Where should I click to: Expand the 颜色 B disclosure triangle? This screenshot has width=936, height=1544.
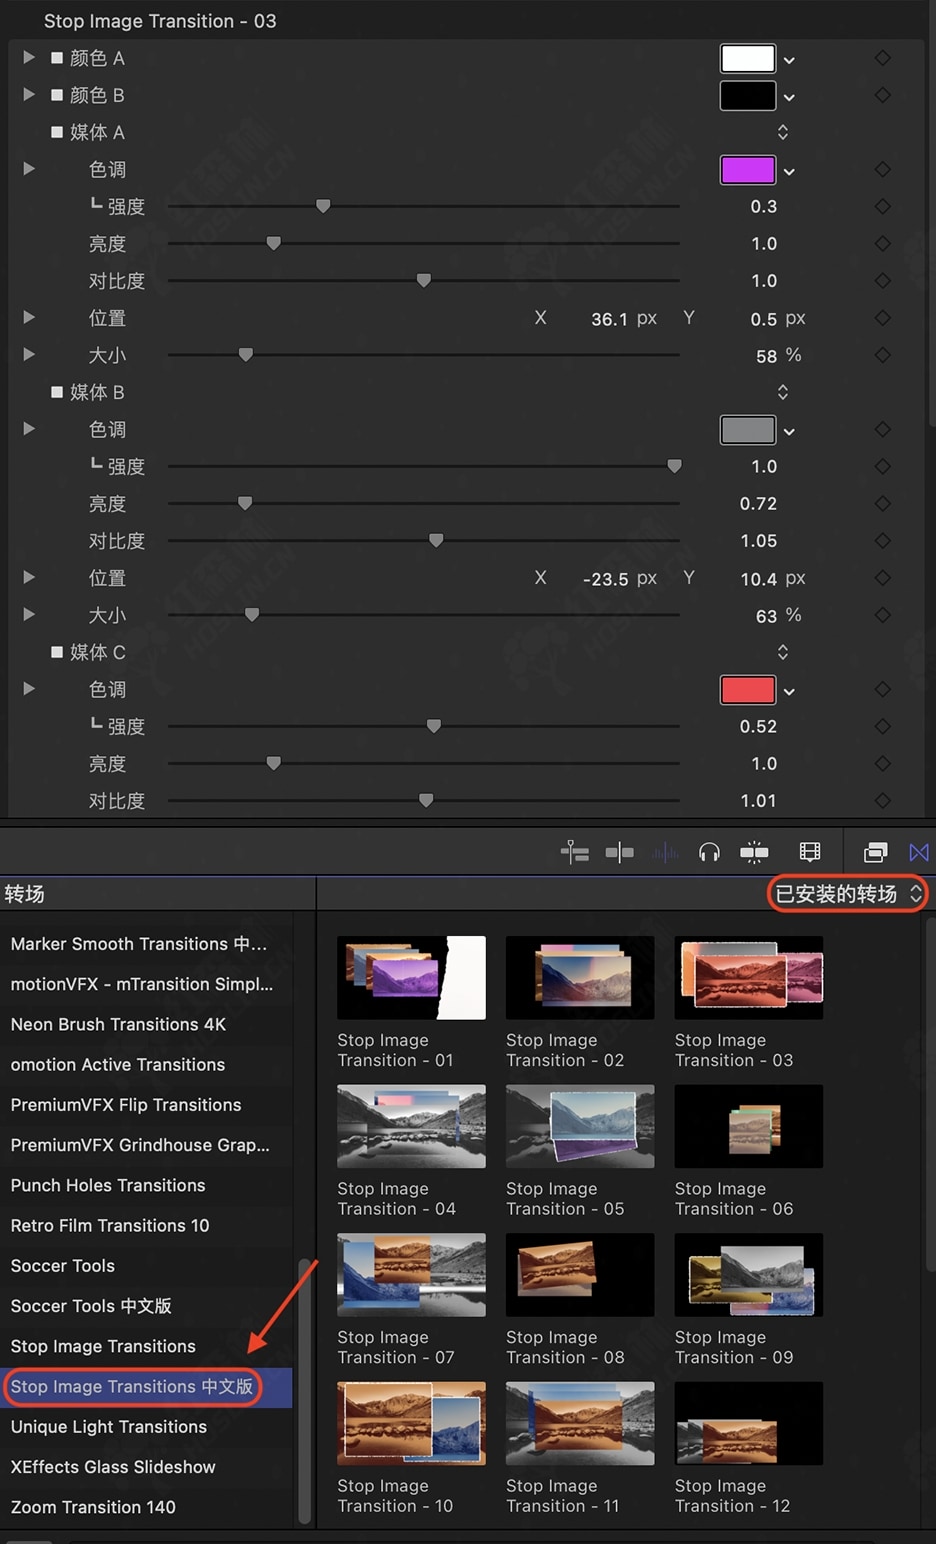tap(29, 95)
